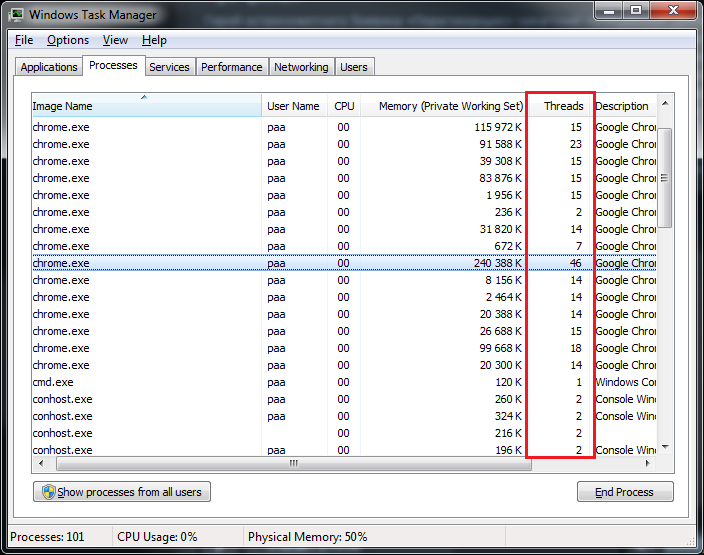Viewport: 704px width, 555px height.
Task: Select chrome.exe row with 115 972 K memory
Action: pyautogui.click(x=344, y=127)
